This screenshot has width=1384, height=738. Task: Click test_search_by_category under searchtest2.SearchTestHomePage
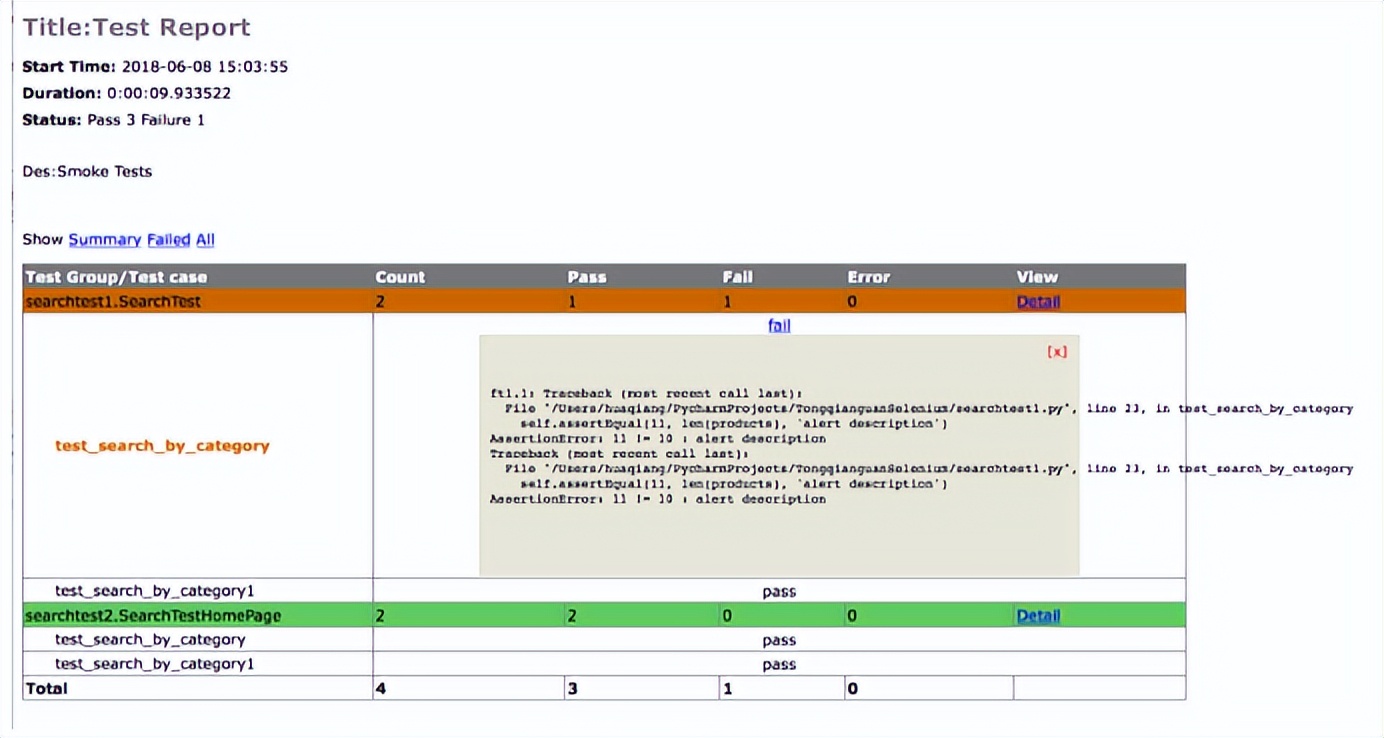[x=150, y=640]
